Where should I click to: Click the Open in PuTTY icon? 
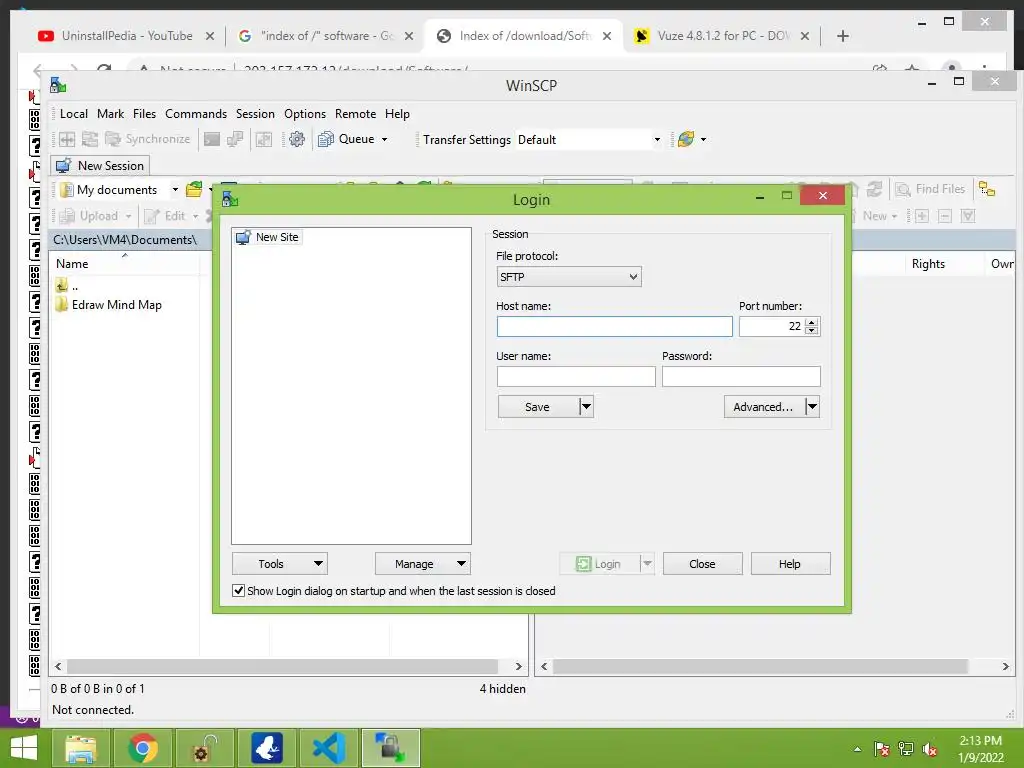pyautogui.click(x=235, y=139)
